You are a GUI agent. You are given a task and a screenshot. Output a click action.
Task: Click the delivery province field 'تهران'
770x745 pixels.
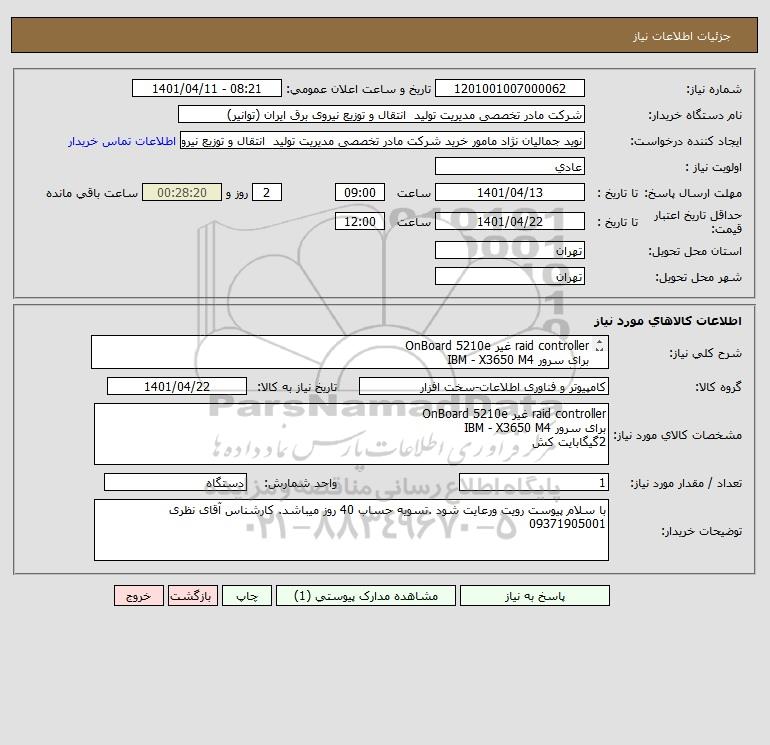click(x=510, y=250)
